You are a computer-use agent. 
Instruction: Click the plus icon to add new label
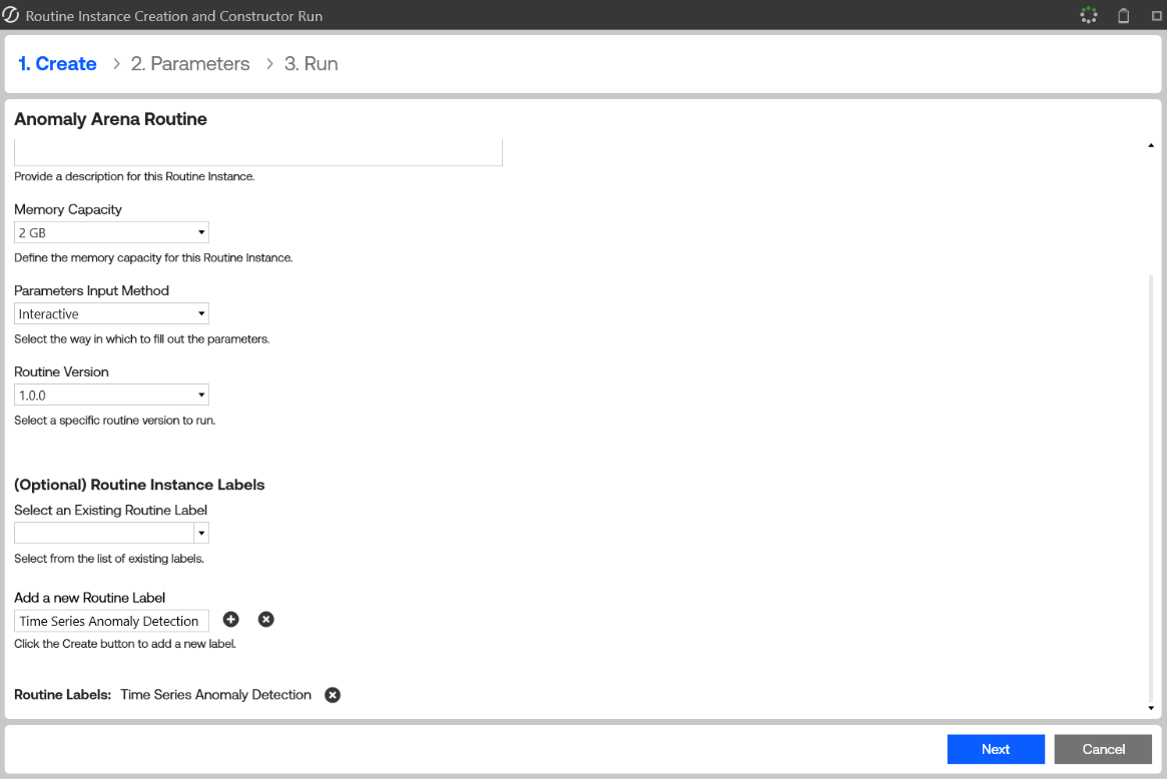click(x=231, y=619)
